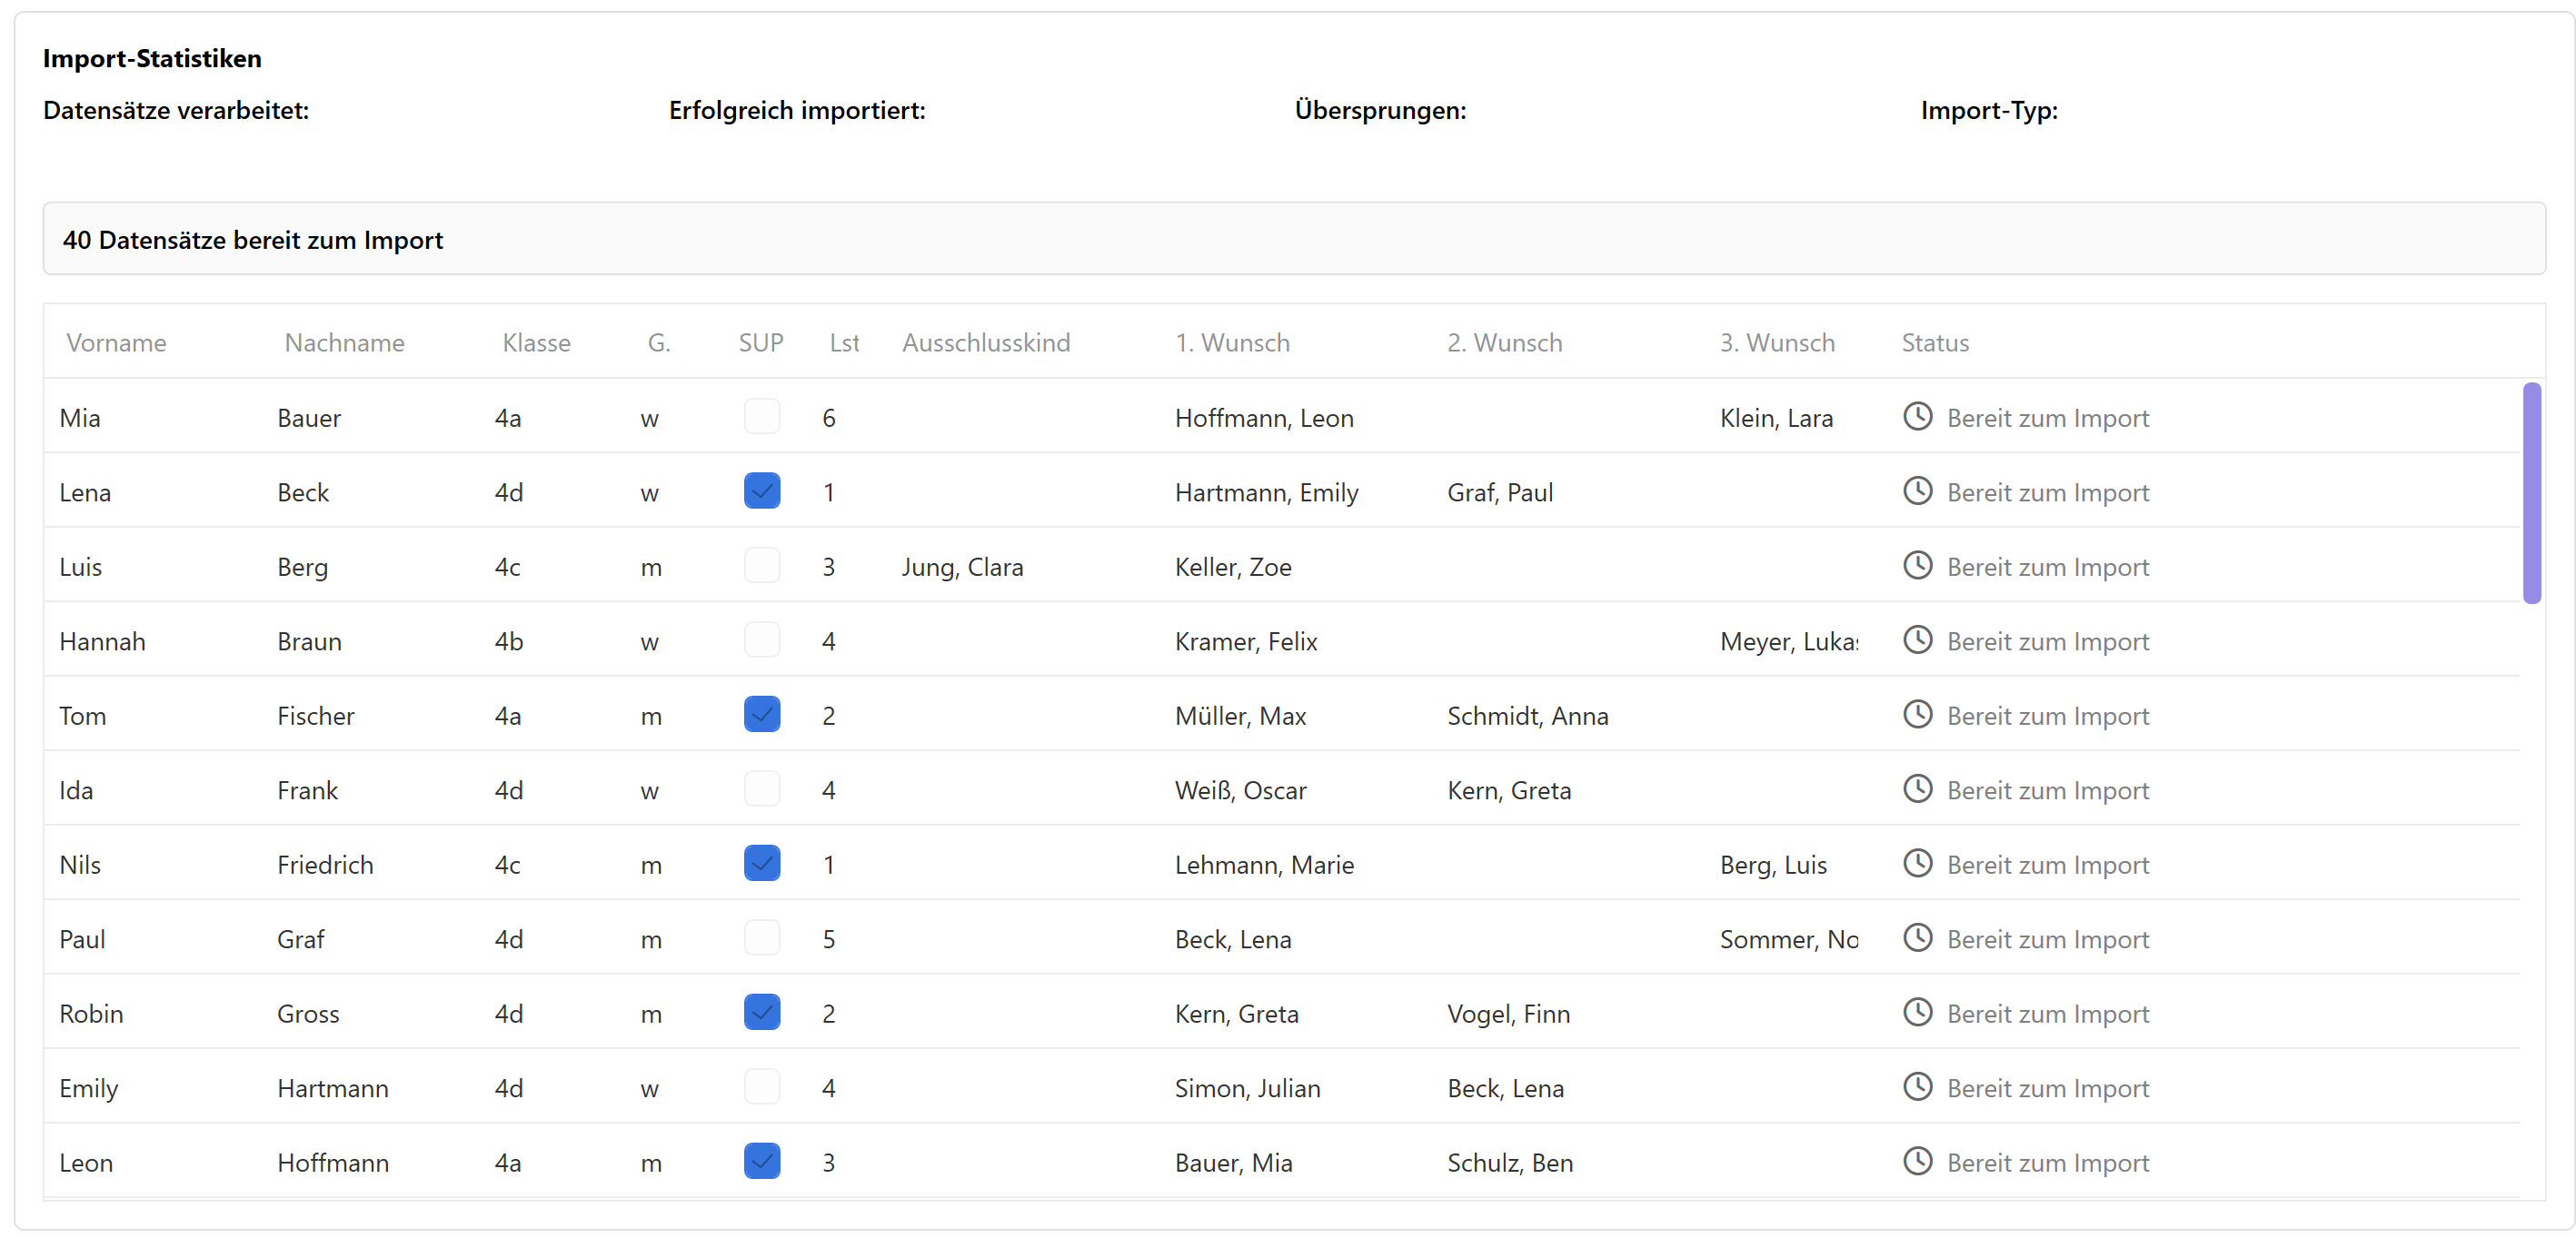The image size is (2576, 1238).
Task: Click the Ausschlusskind column header
Action: click(985, 343)
